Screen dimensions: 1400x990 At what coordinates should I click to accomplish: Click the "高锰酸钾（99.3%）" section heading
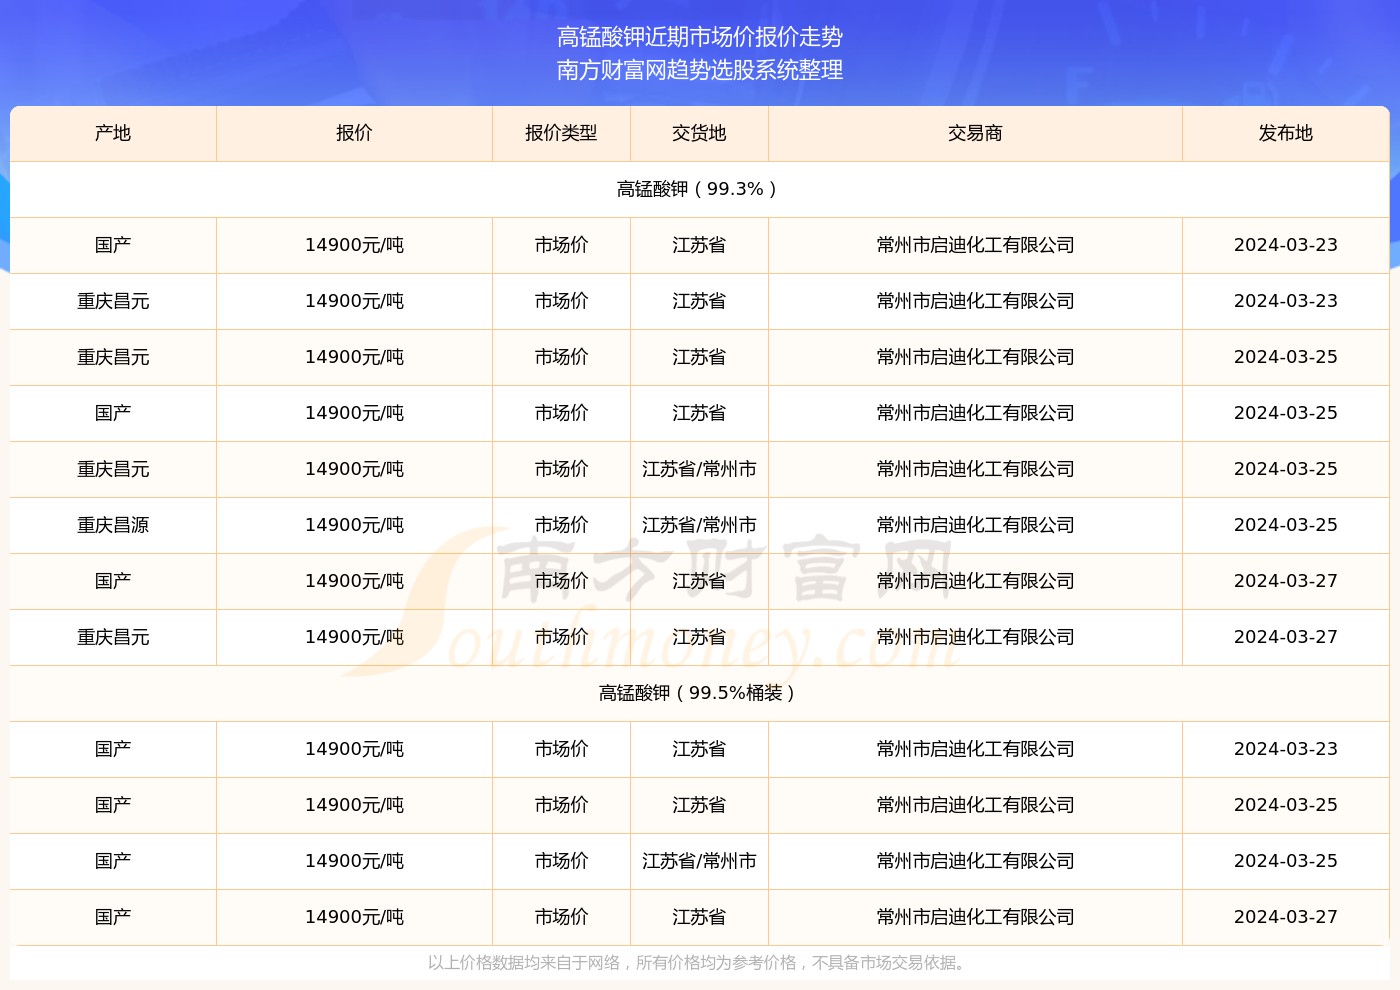(x=699, y=189)
